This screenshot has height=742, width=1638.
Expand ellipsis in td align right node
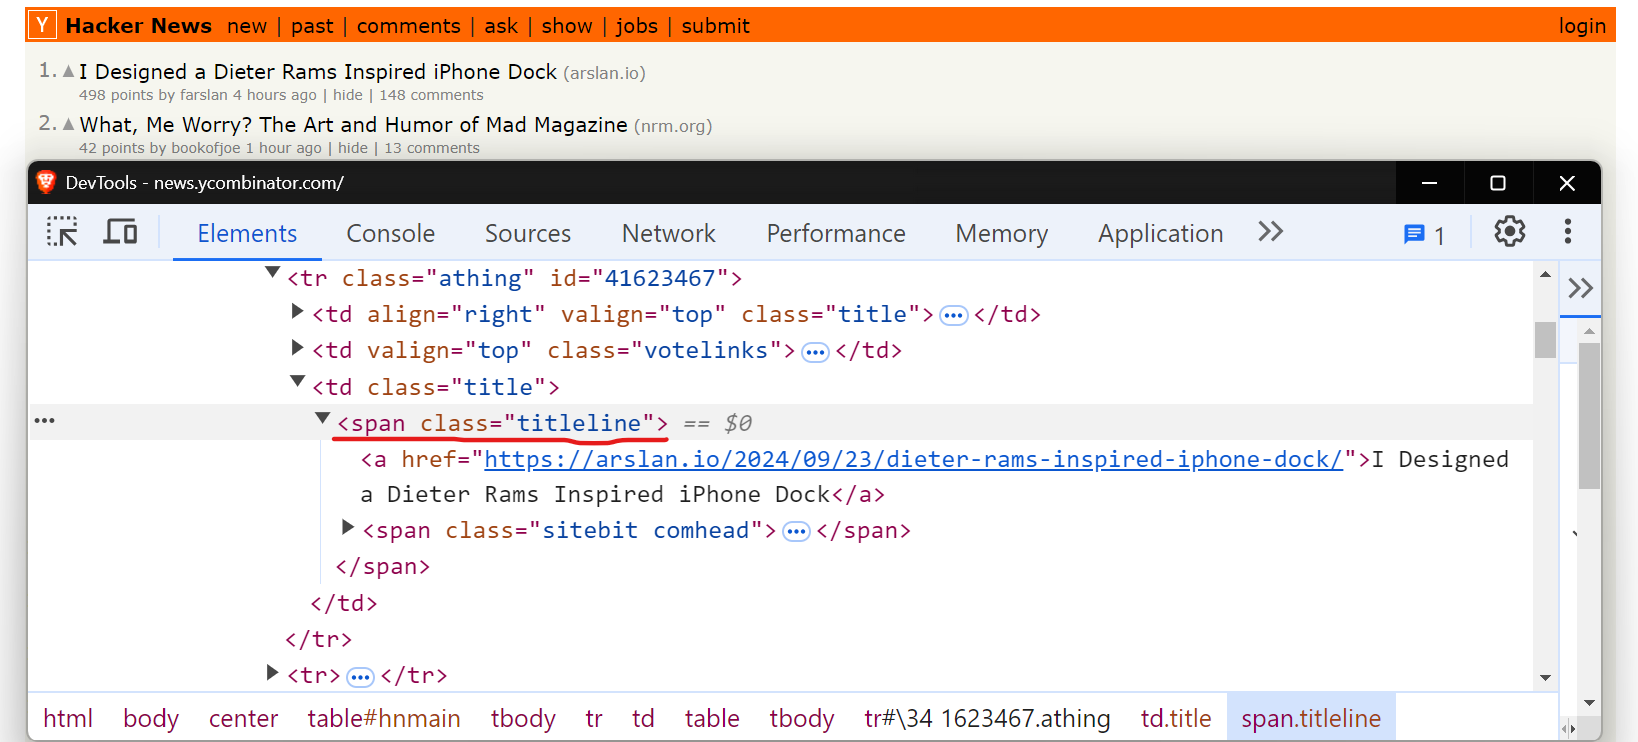pos(954,316)
